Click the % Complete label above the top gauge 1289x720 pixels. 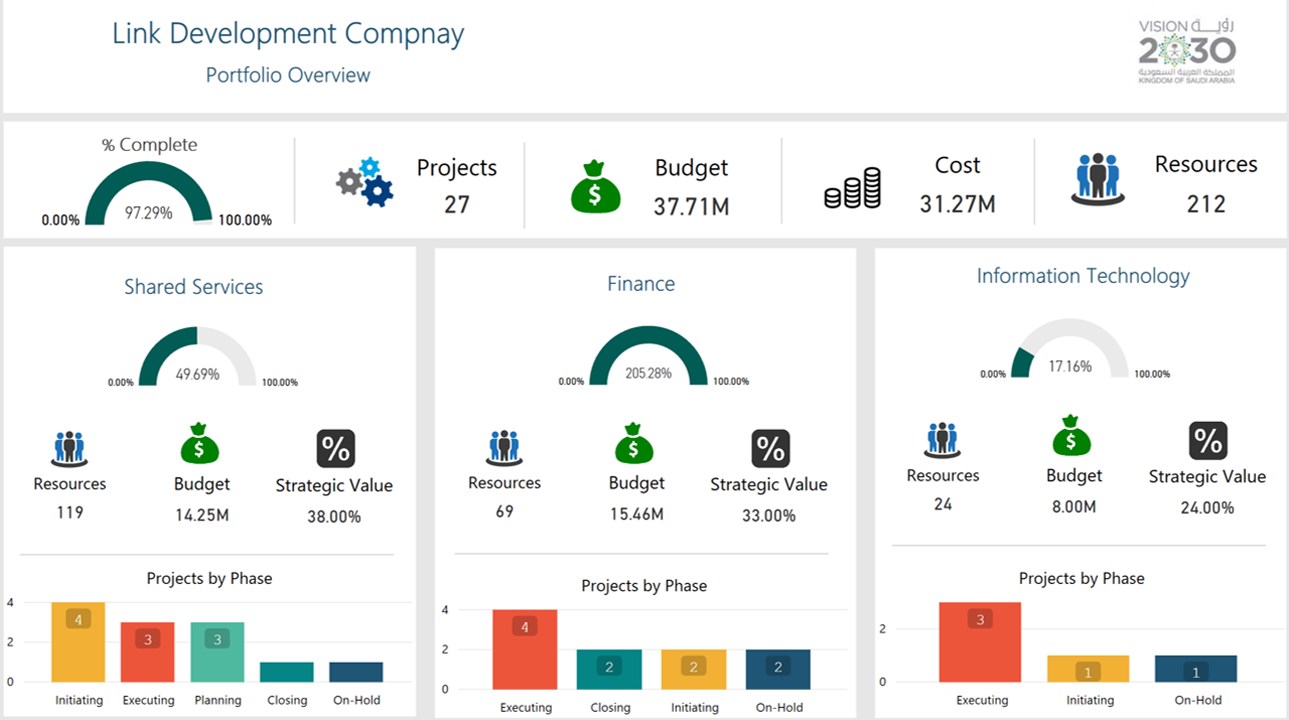point(150,145)
